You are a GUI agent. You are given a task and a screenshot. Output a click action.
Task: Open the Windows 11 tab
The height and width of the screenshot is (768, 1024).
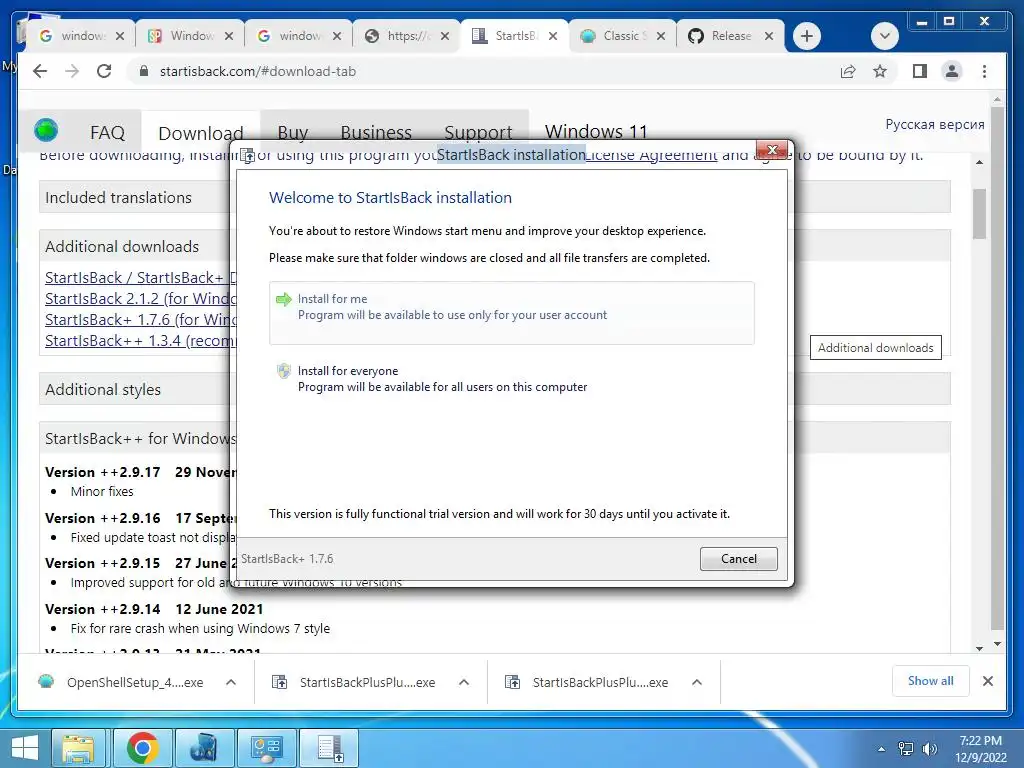coord(596,132)
